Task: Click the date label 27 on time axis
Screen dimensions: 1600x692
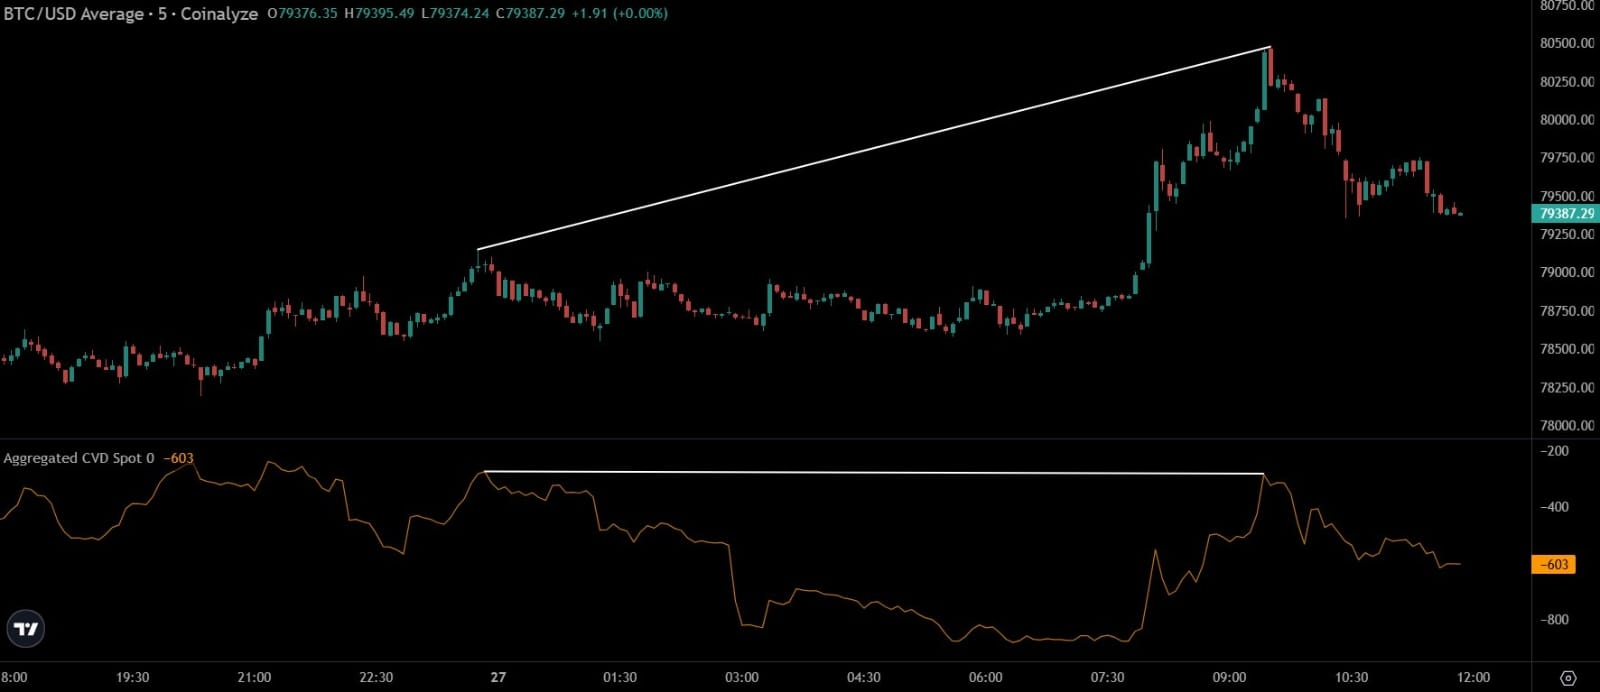Action: pos(498,677)
